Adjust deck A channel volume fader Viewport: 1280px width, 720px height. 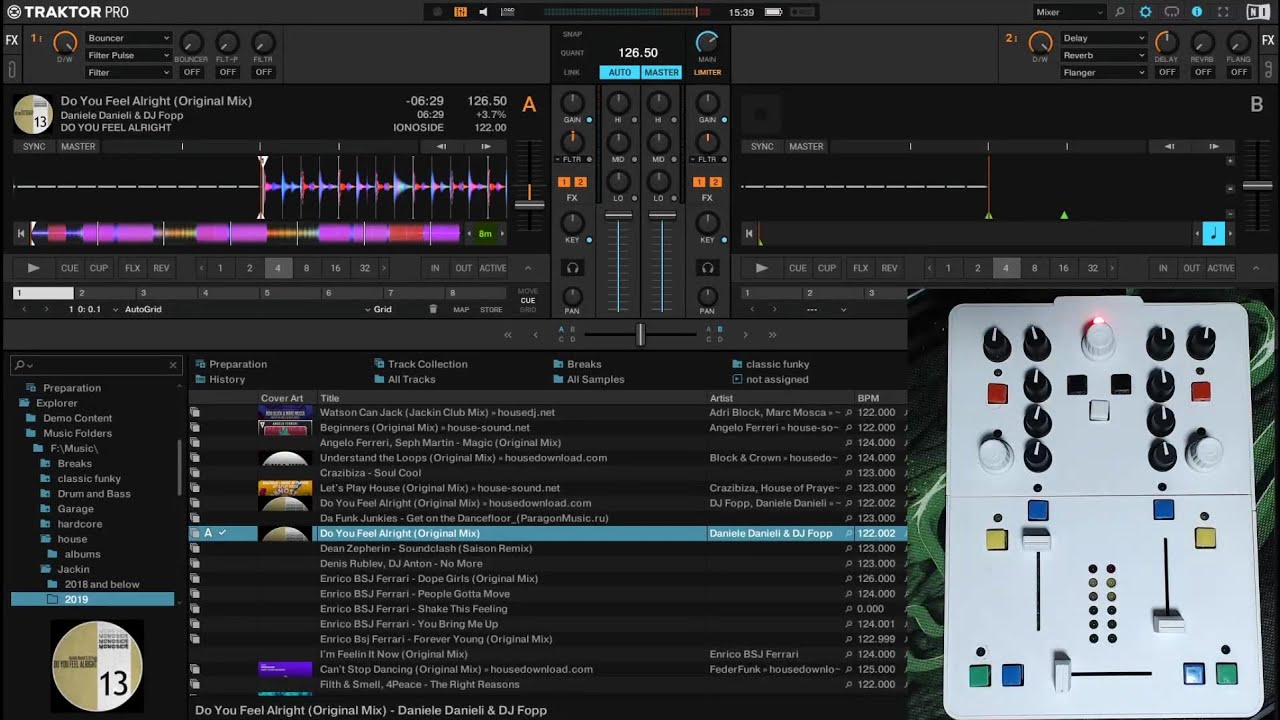[x=619, y=215]
